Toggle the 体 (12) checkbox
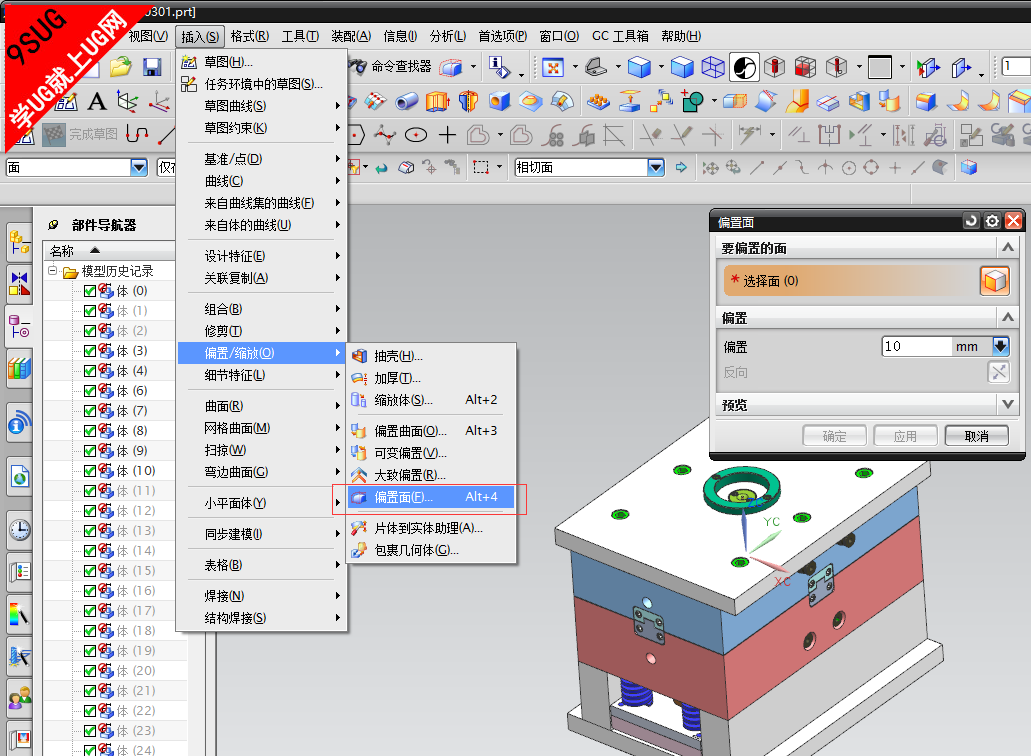Viewport: 1031px width, 756px height. click(x=90, y=511)
